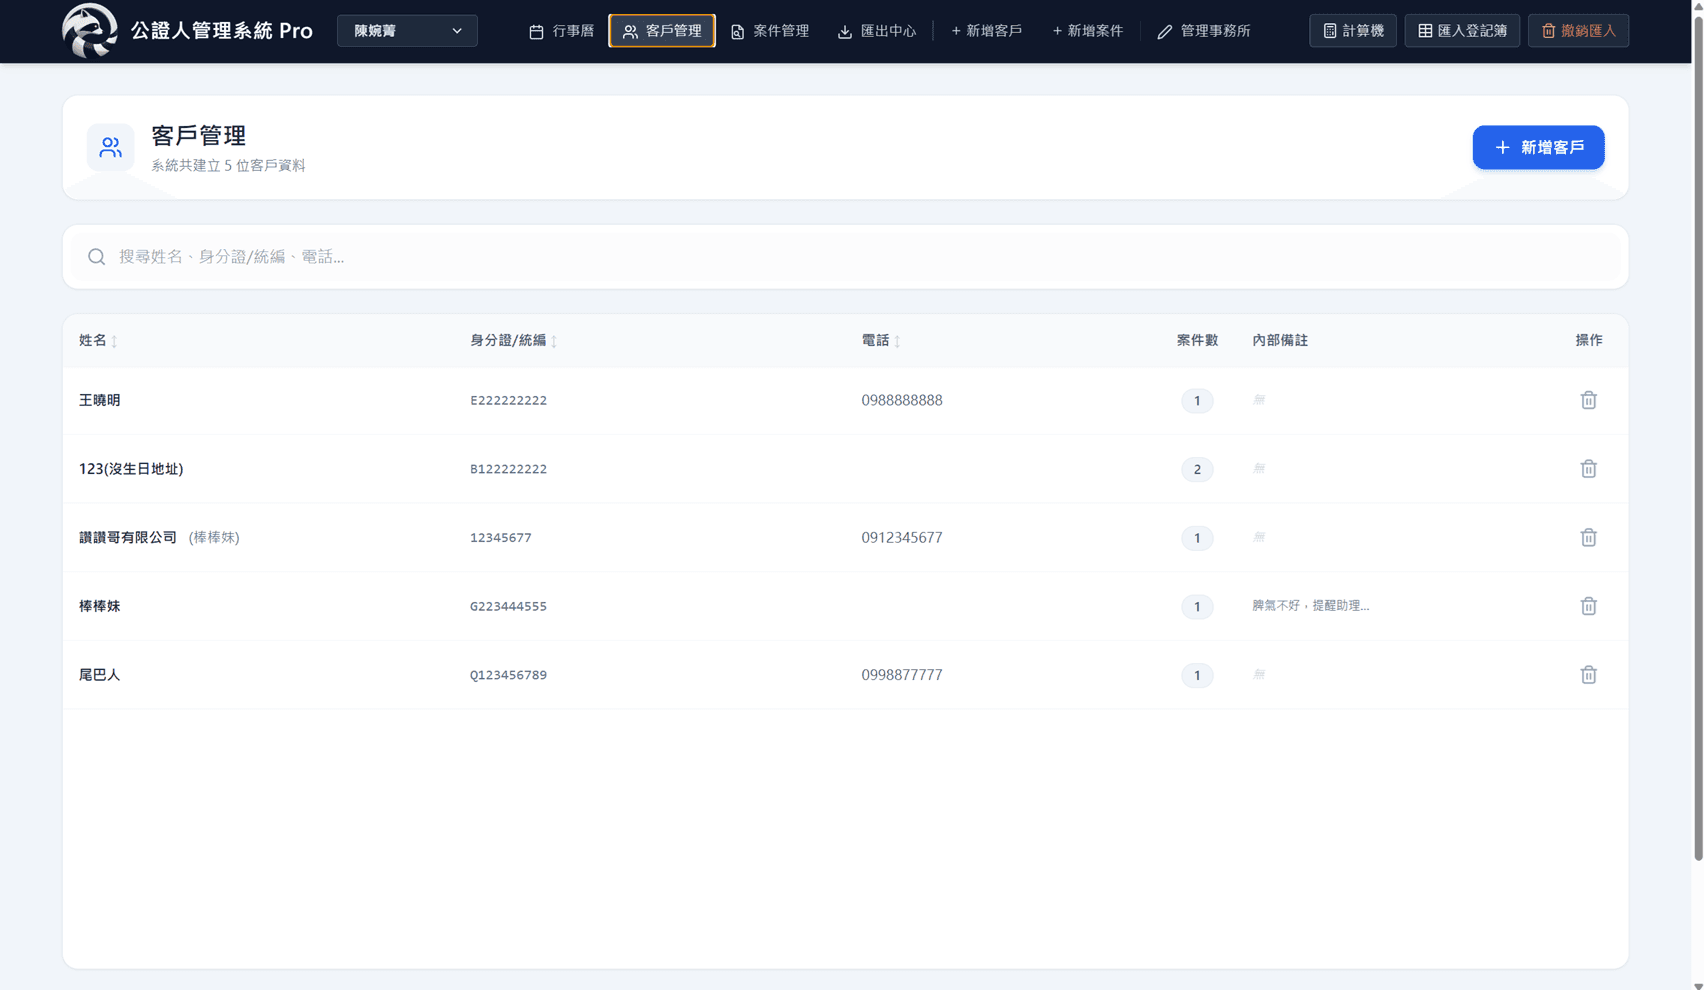This screenshot has width=1704, height=992.
Task: Click + 新增客戶 in the top navigation
Action: [986, 31]
